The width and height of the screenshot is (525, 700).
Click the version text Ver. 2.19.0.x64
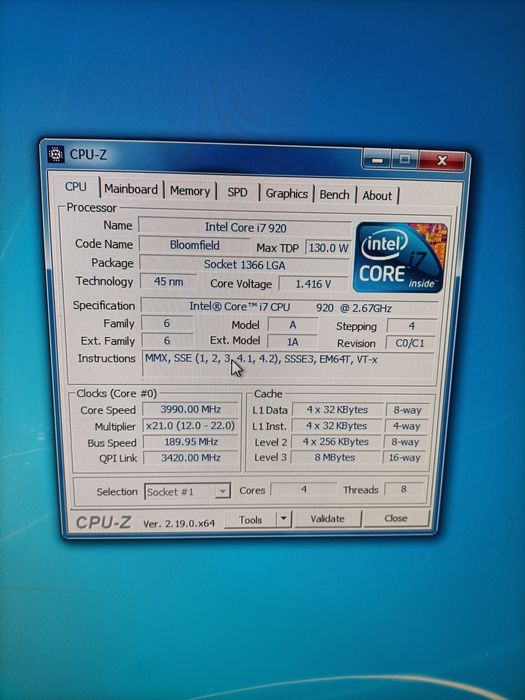(x=179, y=523)
